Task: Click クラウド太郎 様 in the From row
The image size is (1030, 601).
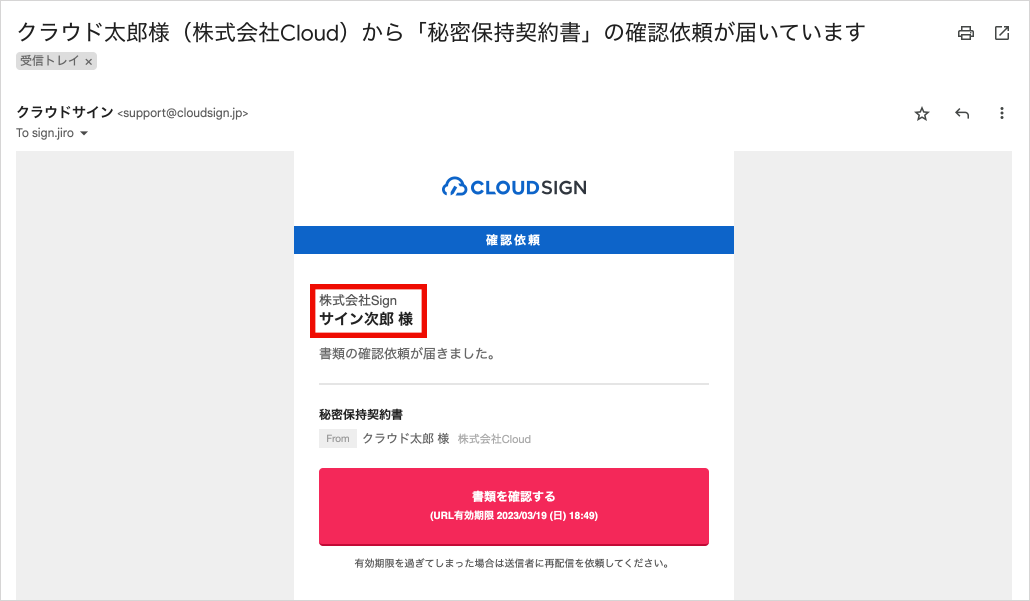Action: pos(405,439)
